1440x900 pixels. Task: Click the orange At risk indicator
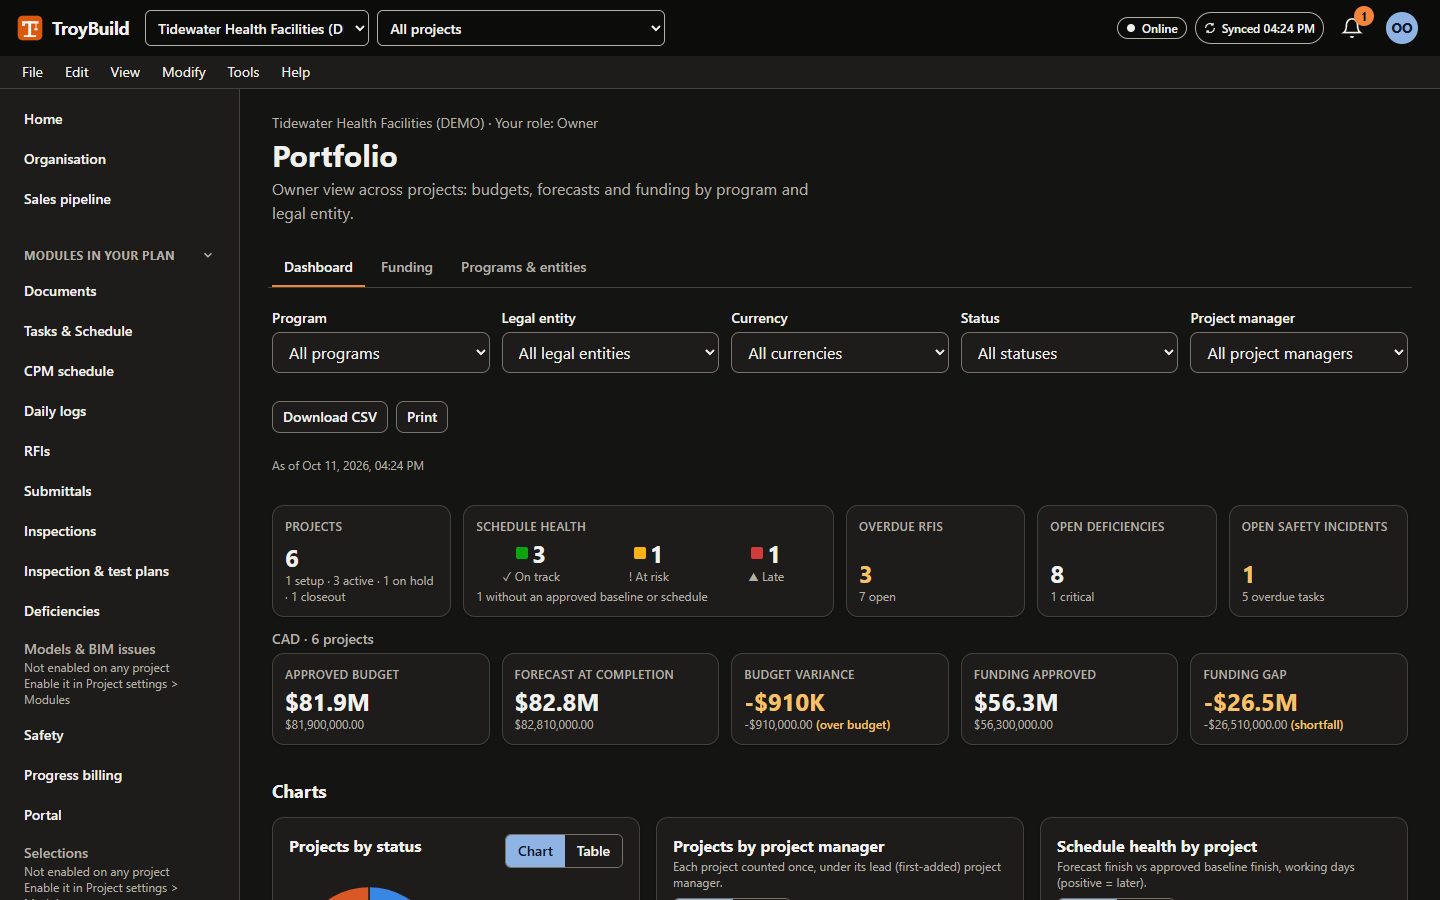[640, 554]
